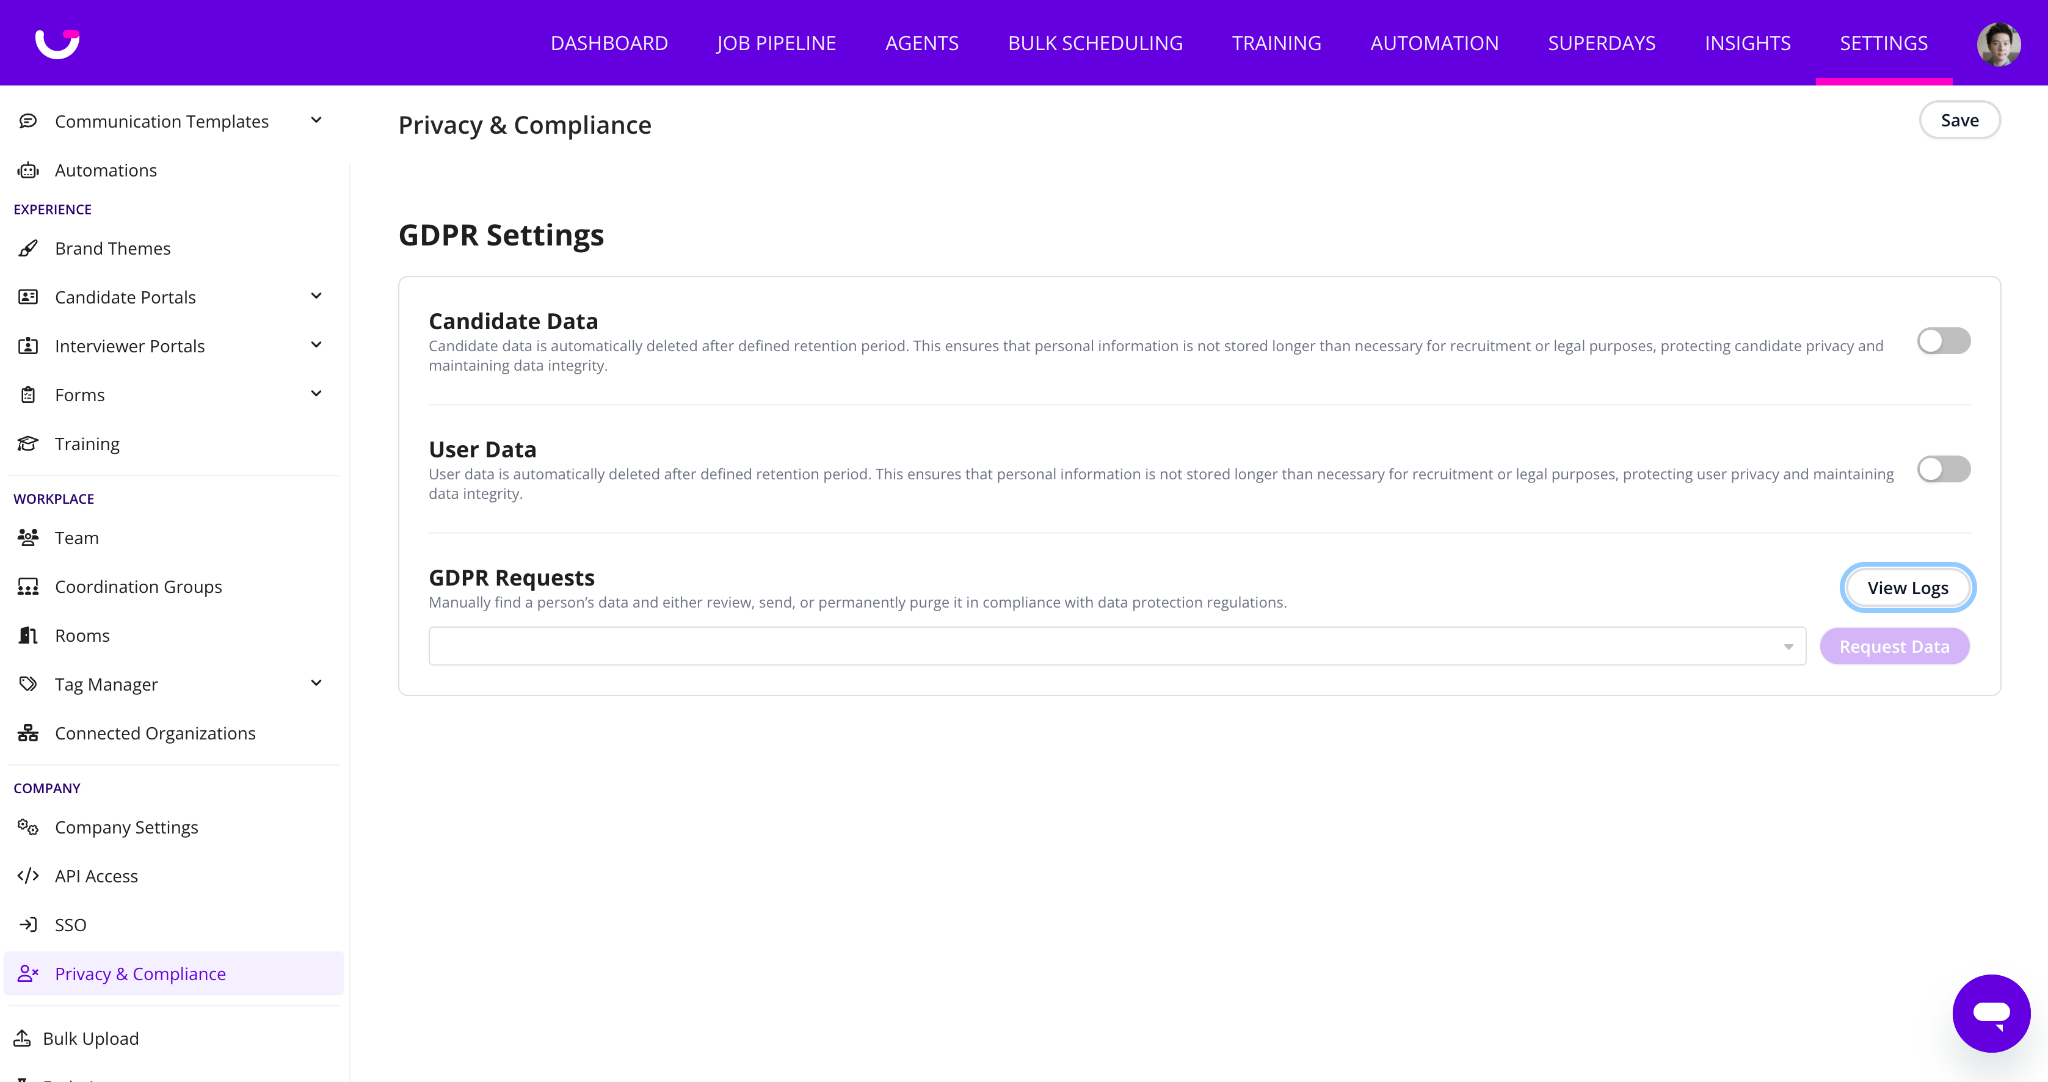Viewport: 2048px width, 1082px height.
Task: Click the Automations robot icon
Action: click(28, 170)
